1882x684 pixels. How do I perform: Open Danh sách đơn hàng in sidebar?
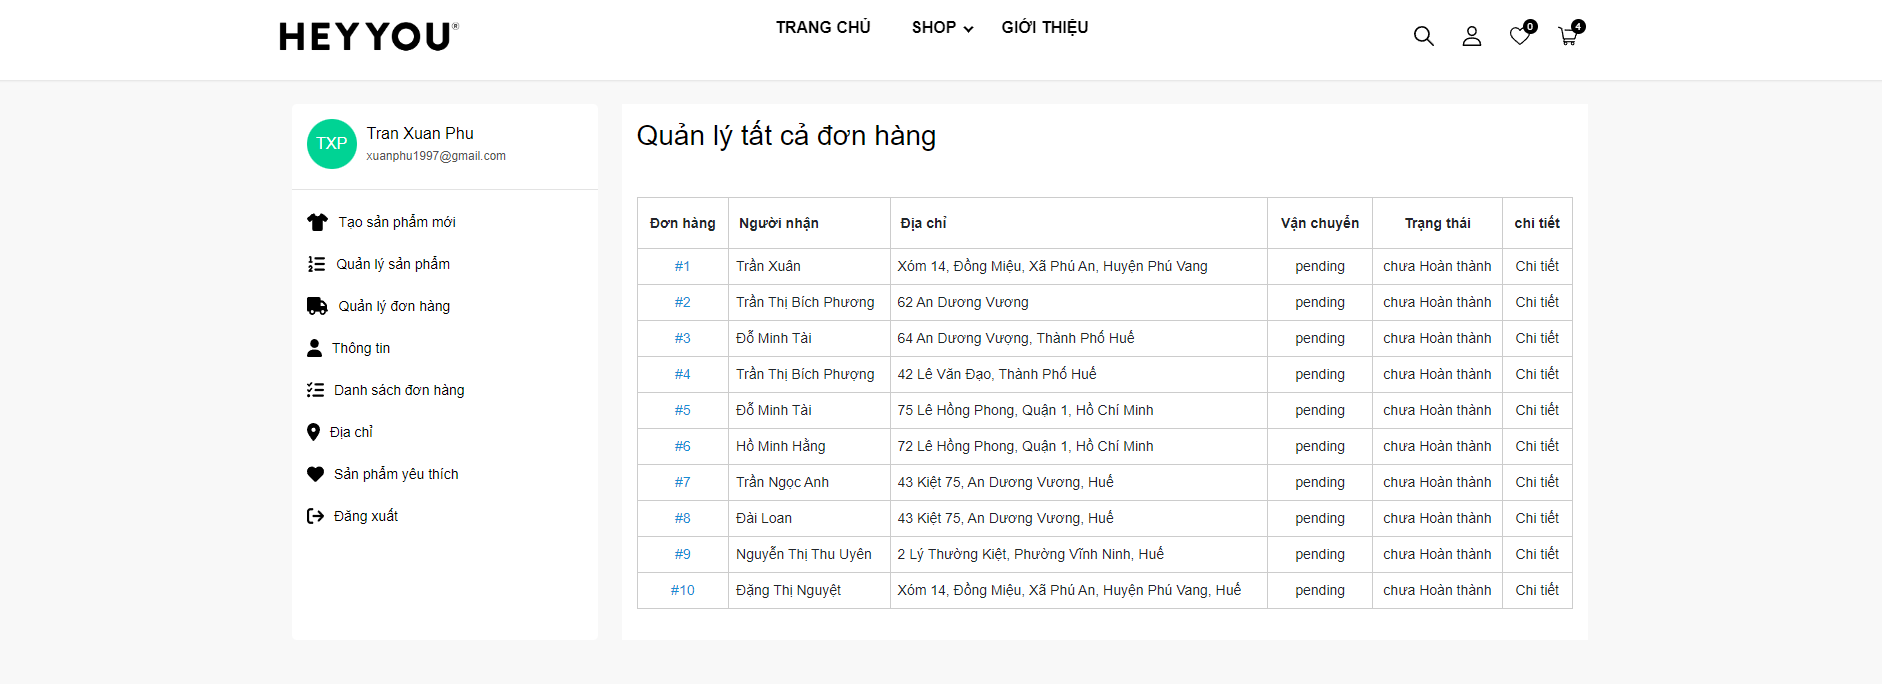pos(399,390)
